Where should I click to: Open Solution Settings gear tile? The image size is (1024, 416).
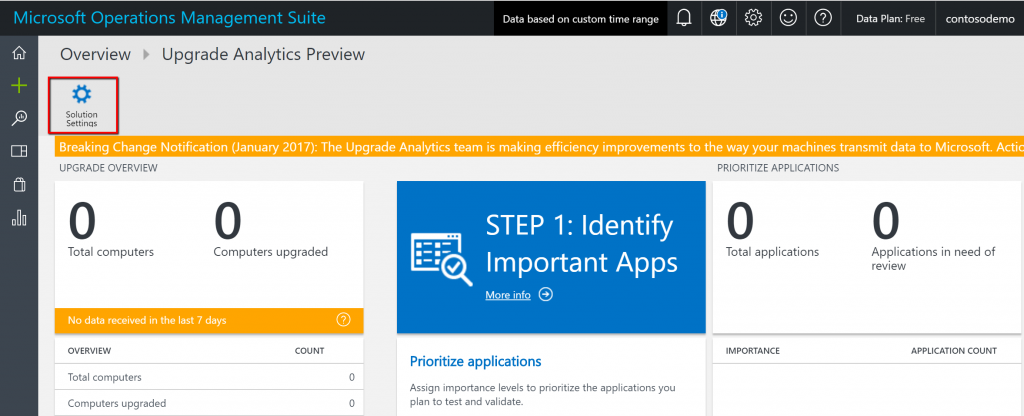point(82,104)
